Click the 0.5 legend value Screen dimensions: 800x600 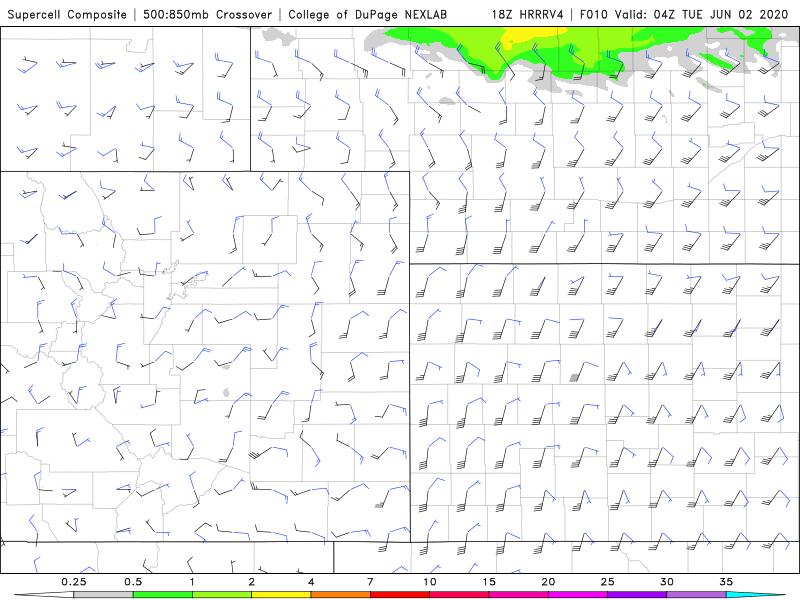[133, 582]
